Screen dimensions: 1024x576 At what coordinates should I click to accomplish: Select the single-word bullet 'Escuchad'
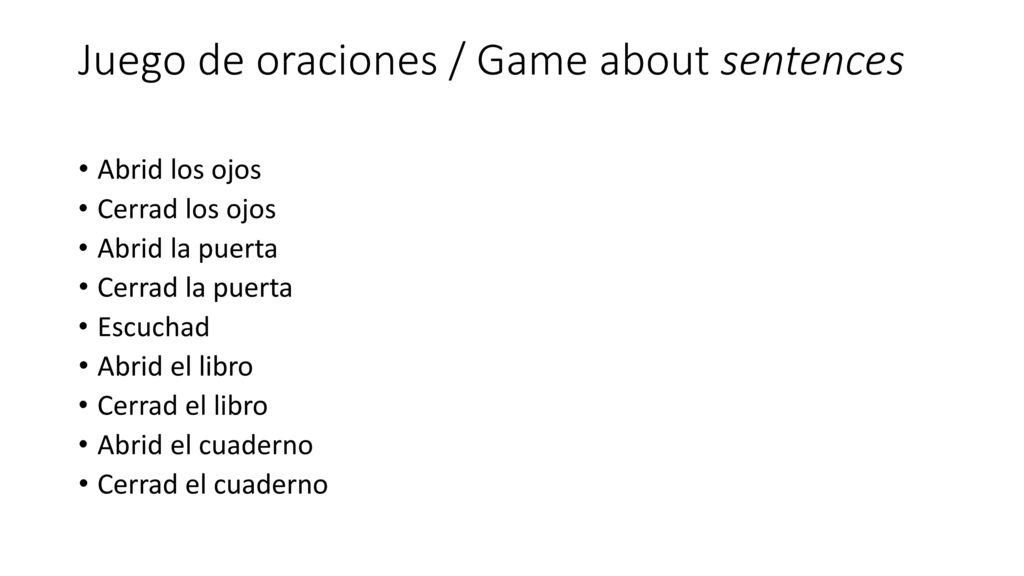pos(153,327)
